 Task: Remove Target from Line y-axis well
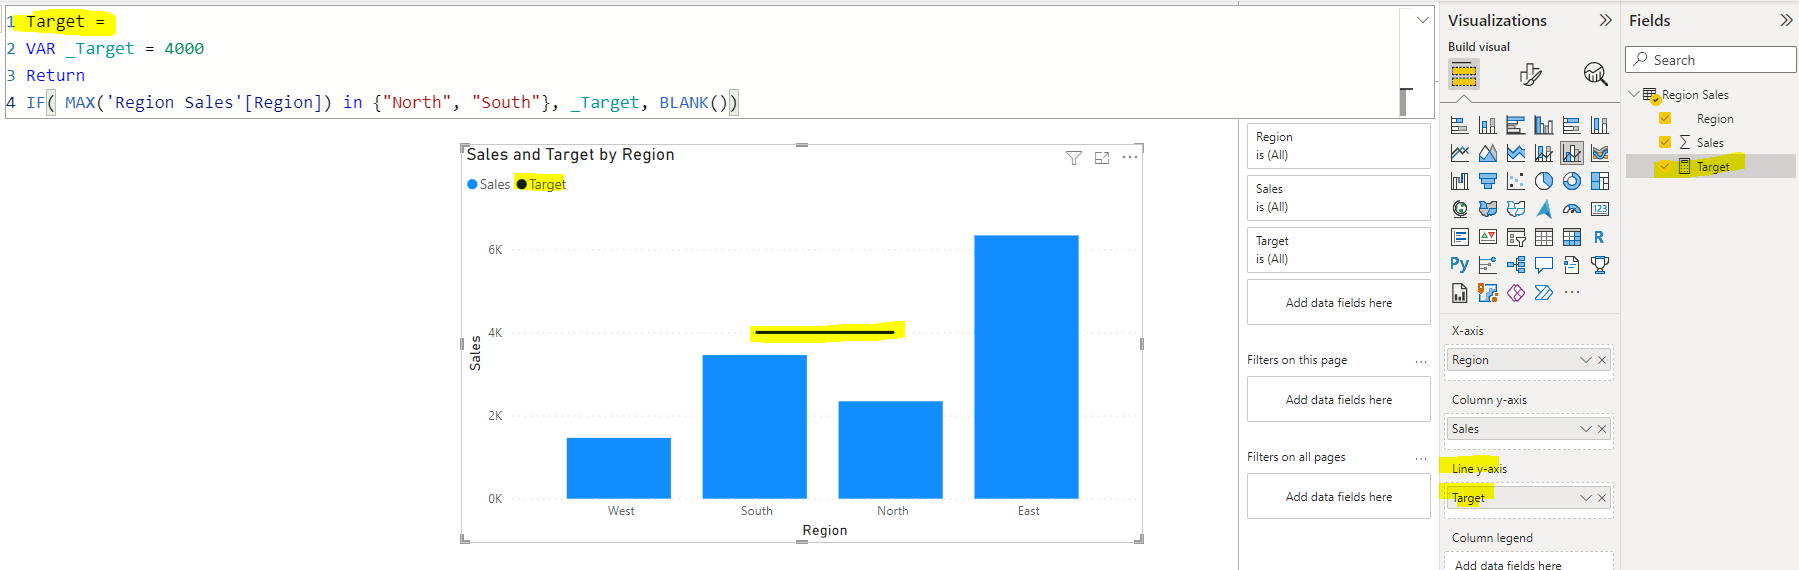(x=1602, y=498)
